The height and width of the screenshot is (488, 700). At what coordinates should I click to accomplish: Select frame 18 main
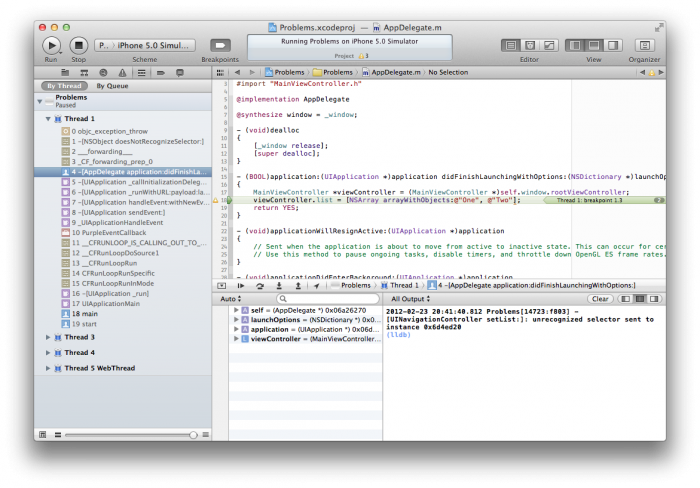(x=123, y=314)
